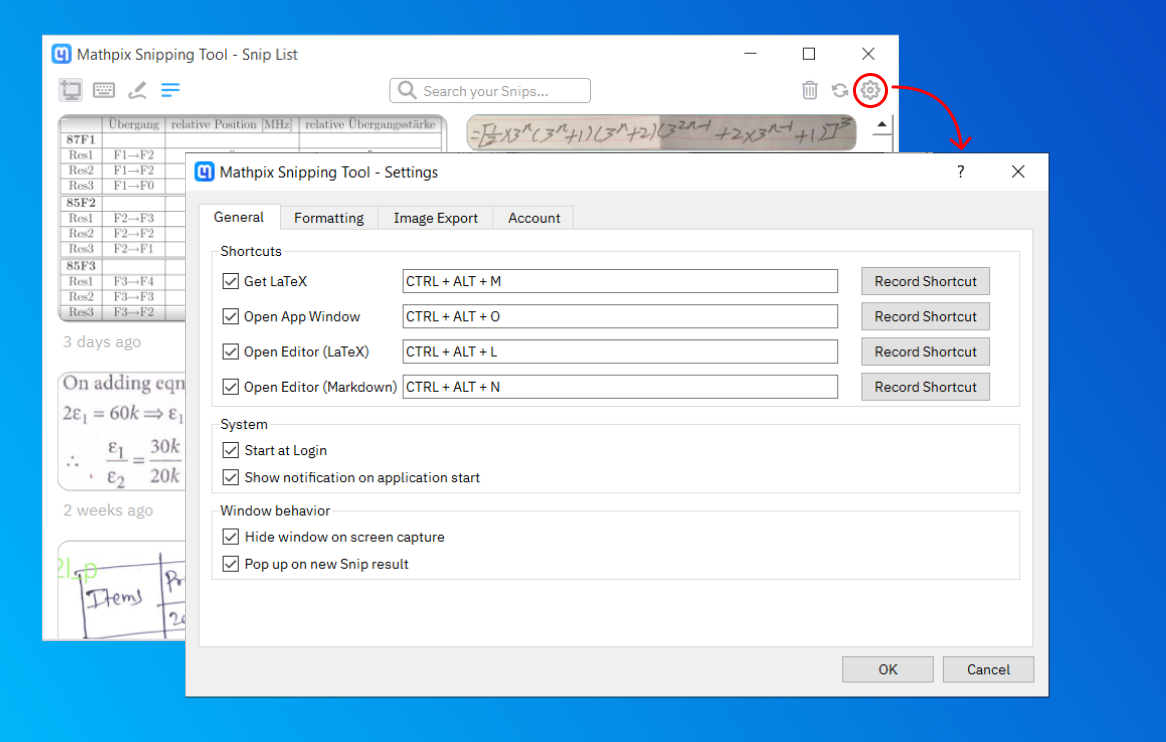Maximize the Snip List window

tap(809, 54)
